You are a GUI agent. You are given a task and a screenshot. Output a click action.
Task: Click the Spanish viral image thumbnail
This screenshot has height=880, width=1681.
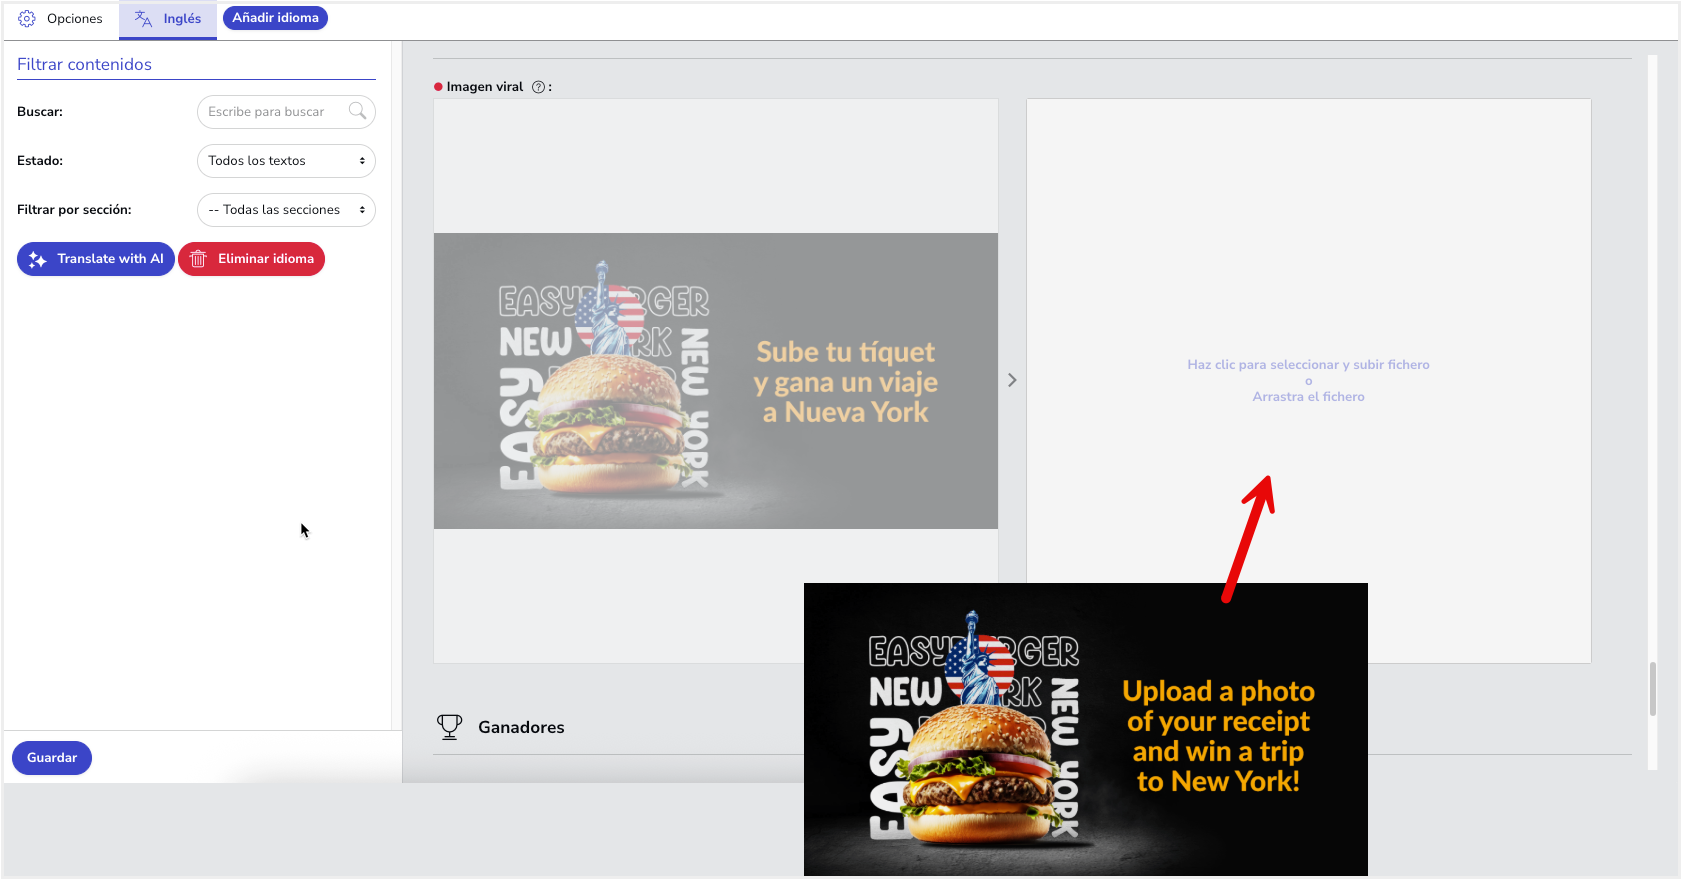click(716, 381)
